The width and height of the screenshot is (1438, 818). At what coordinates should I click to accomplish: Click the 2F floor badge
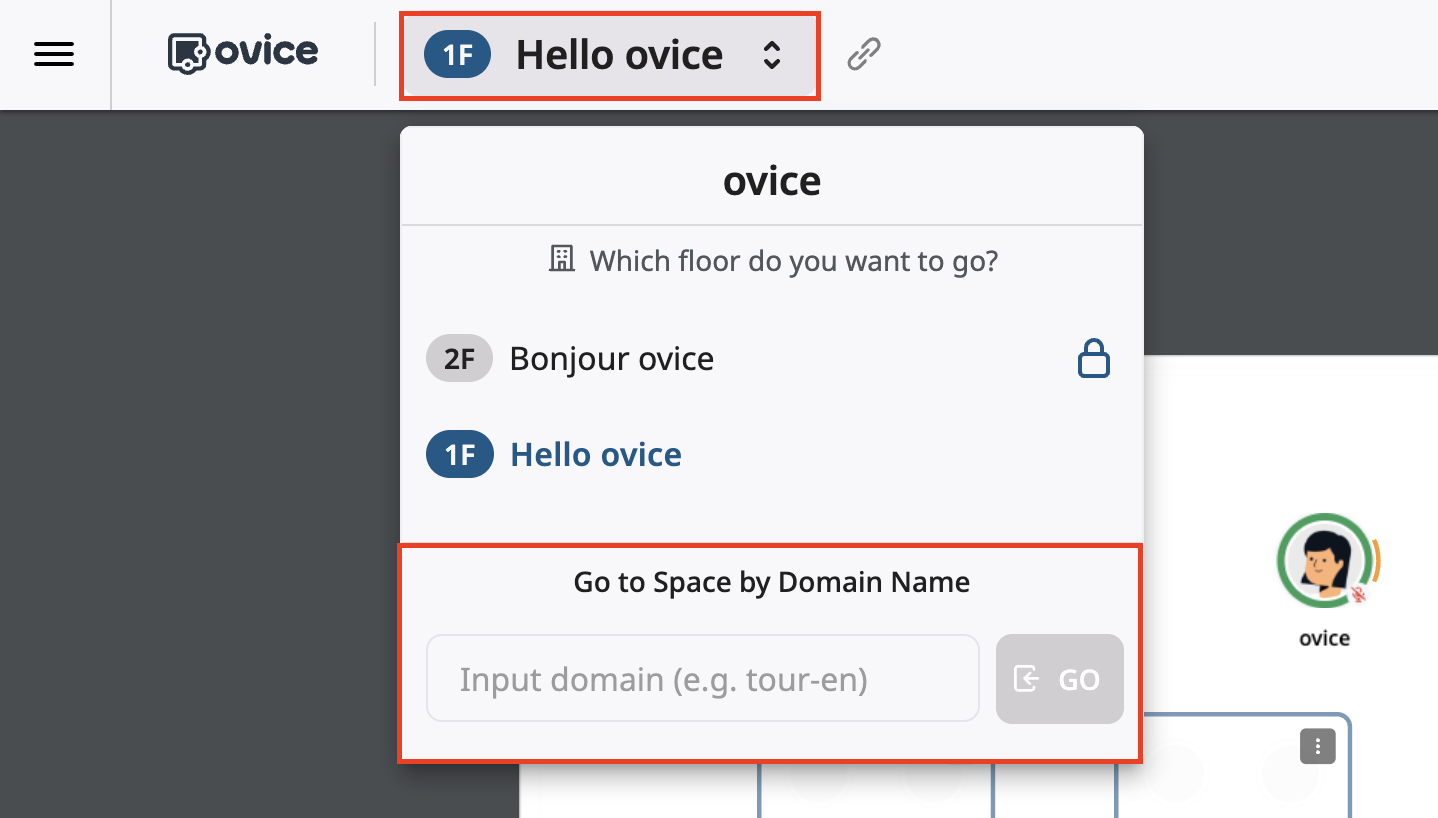click(x=459, y=359)
